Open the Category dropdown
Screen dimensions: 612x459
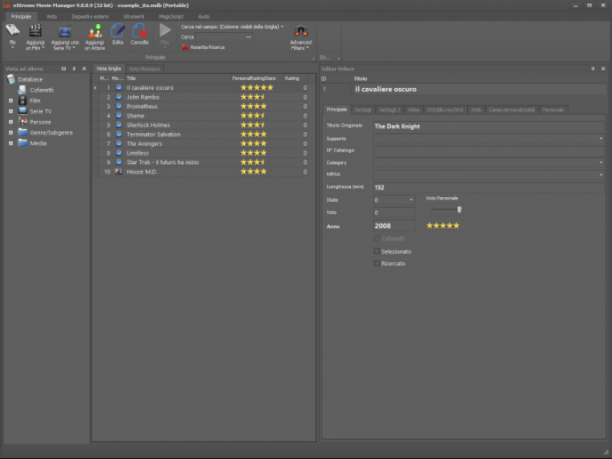[601, 162]
